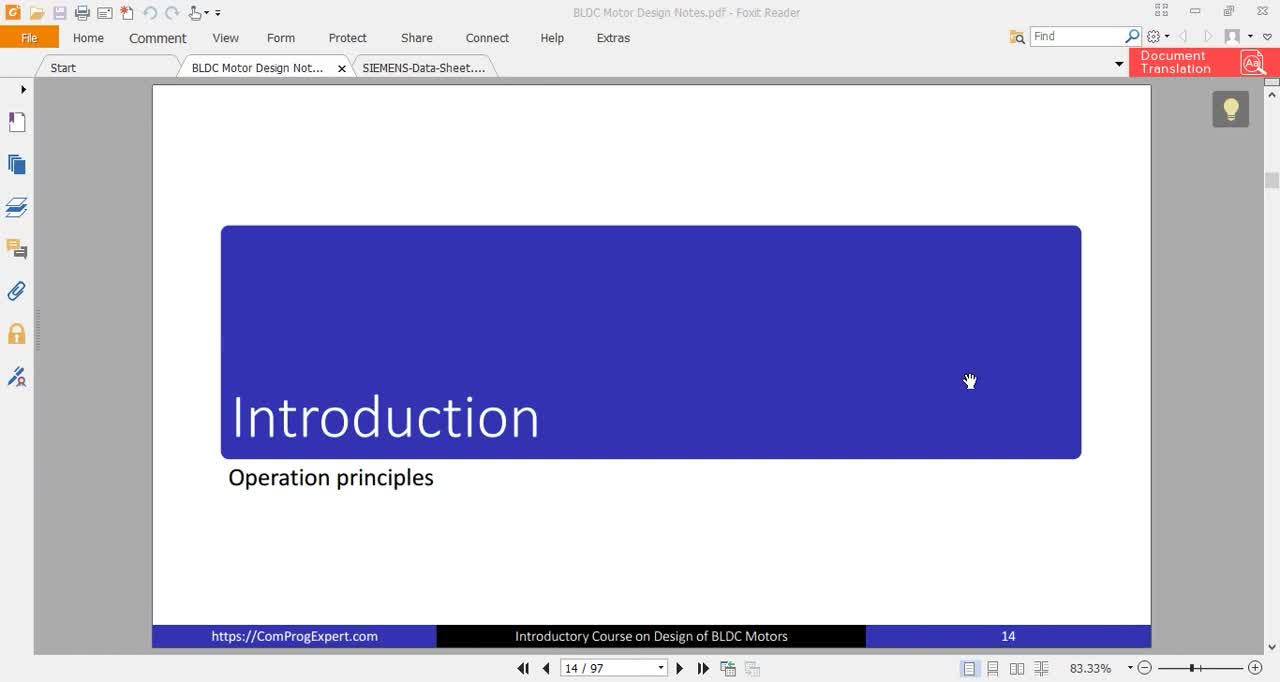Print the document with the printer icon

[82, 13]
